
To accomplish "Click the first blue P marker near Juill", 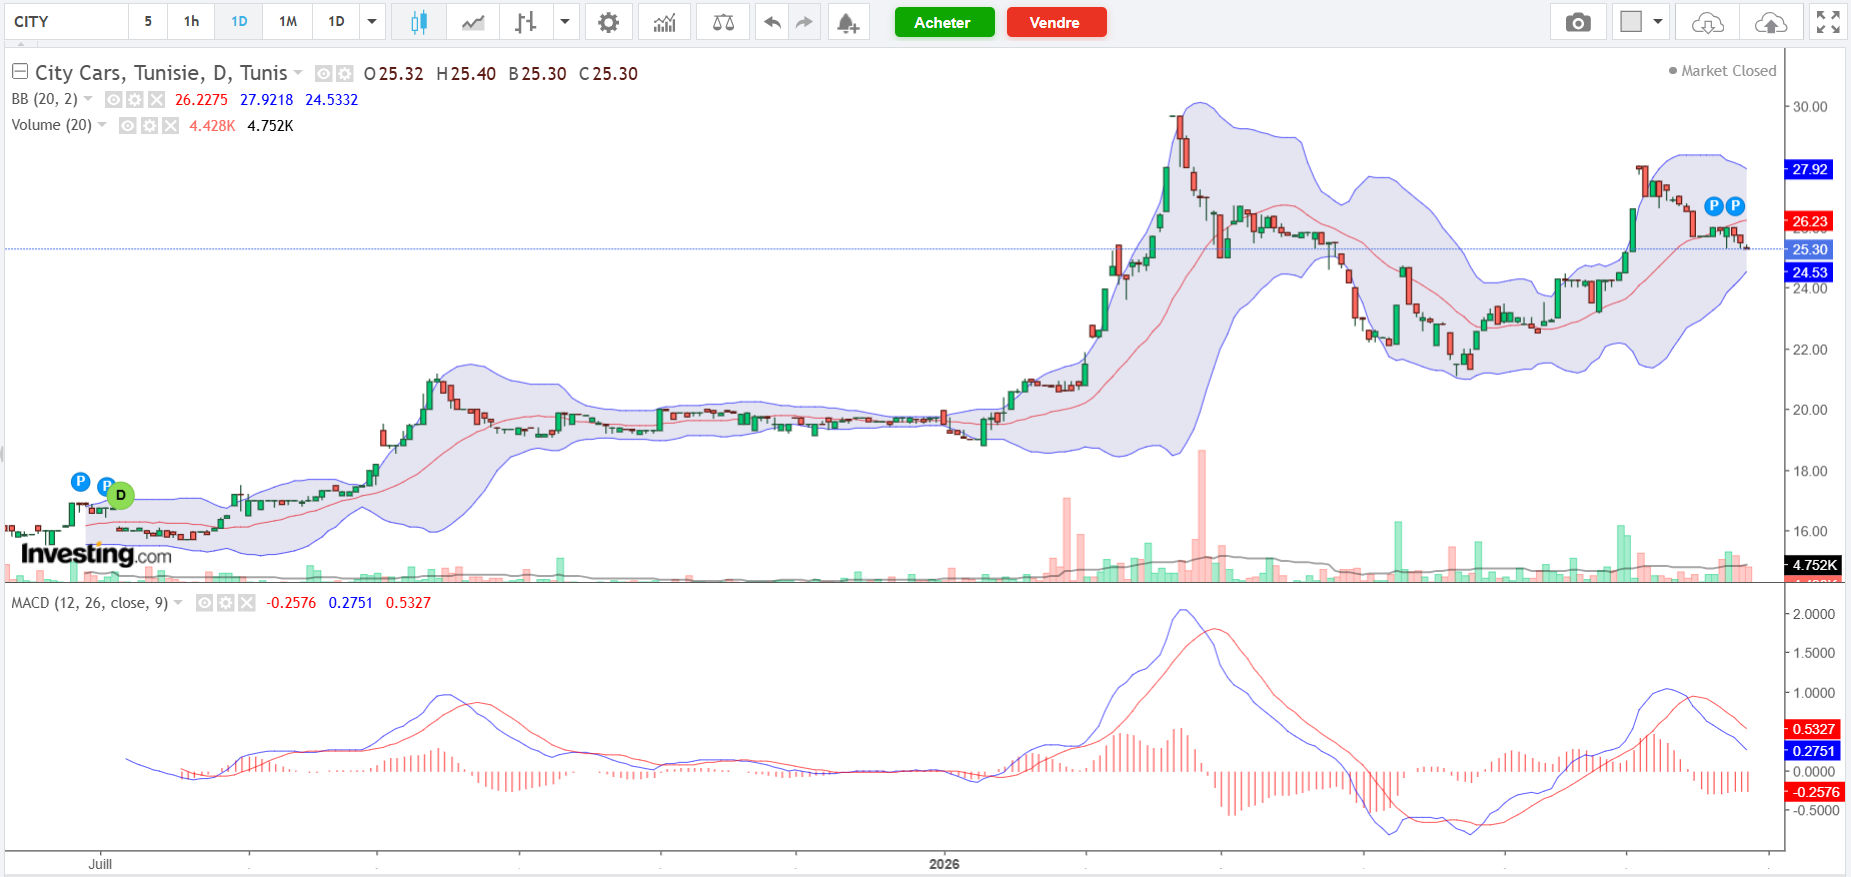I will tap(81, 482).
